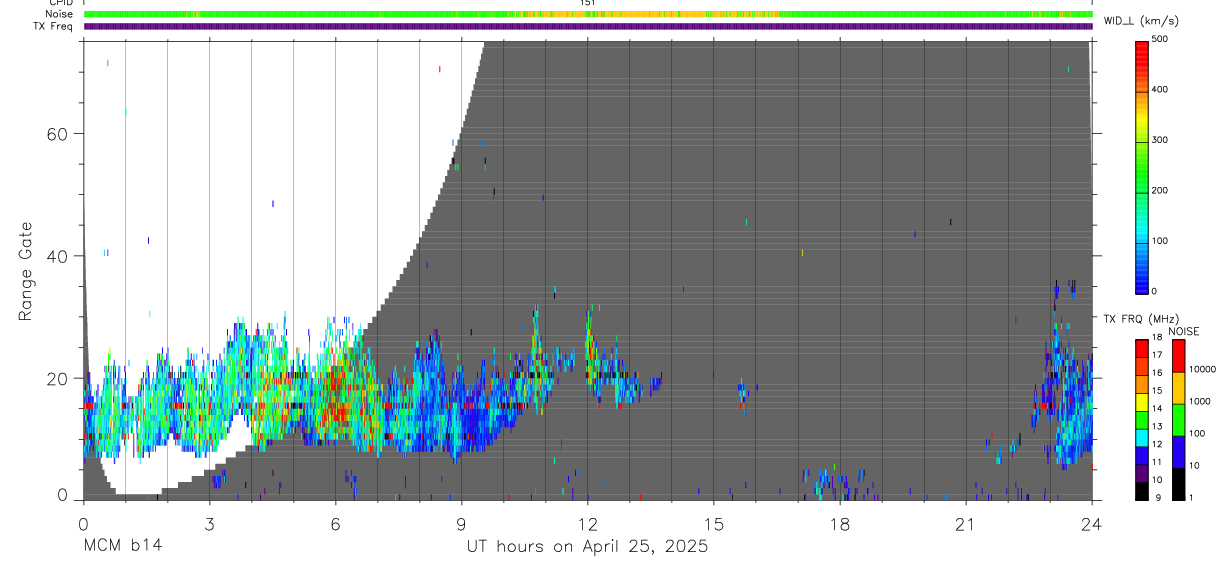Click the 'TX Freq' row label

pos(55,26)
